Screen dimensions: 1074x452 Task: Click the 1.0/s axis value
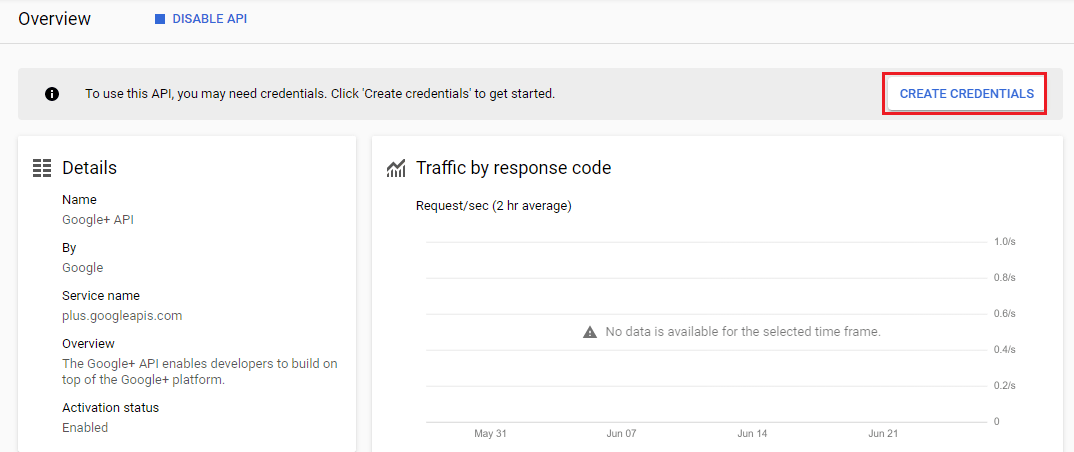click(1004, 242)
